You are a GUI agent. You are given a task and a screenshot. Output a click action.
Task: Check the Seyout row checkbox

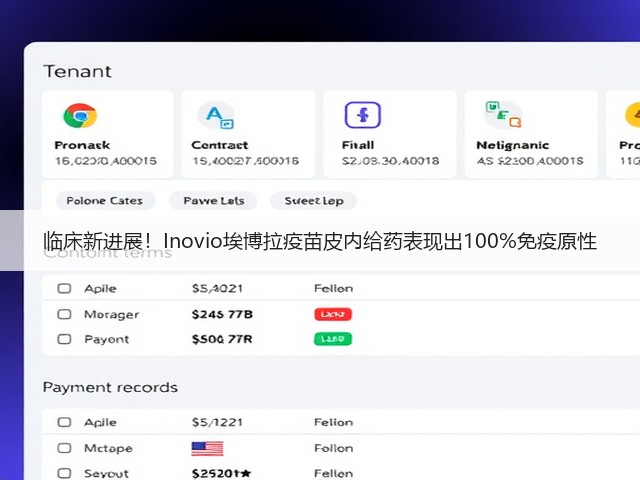coord(64,473)
